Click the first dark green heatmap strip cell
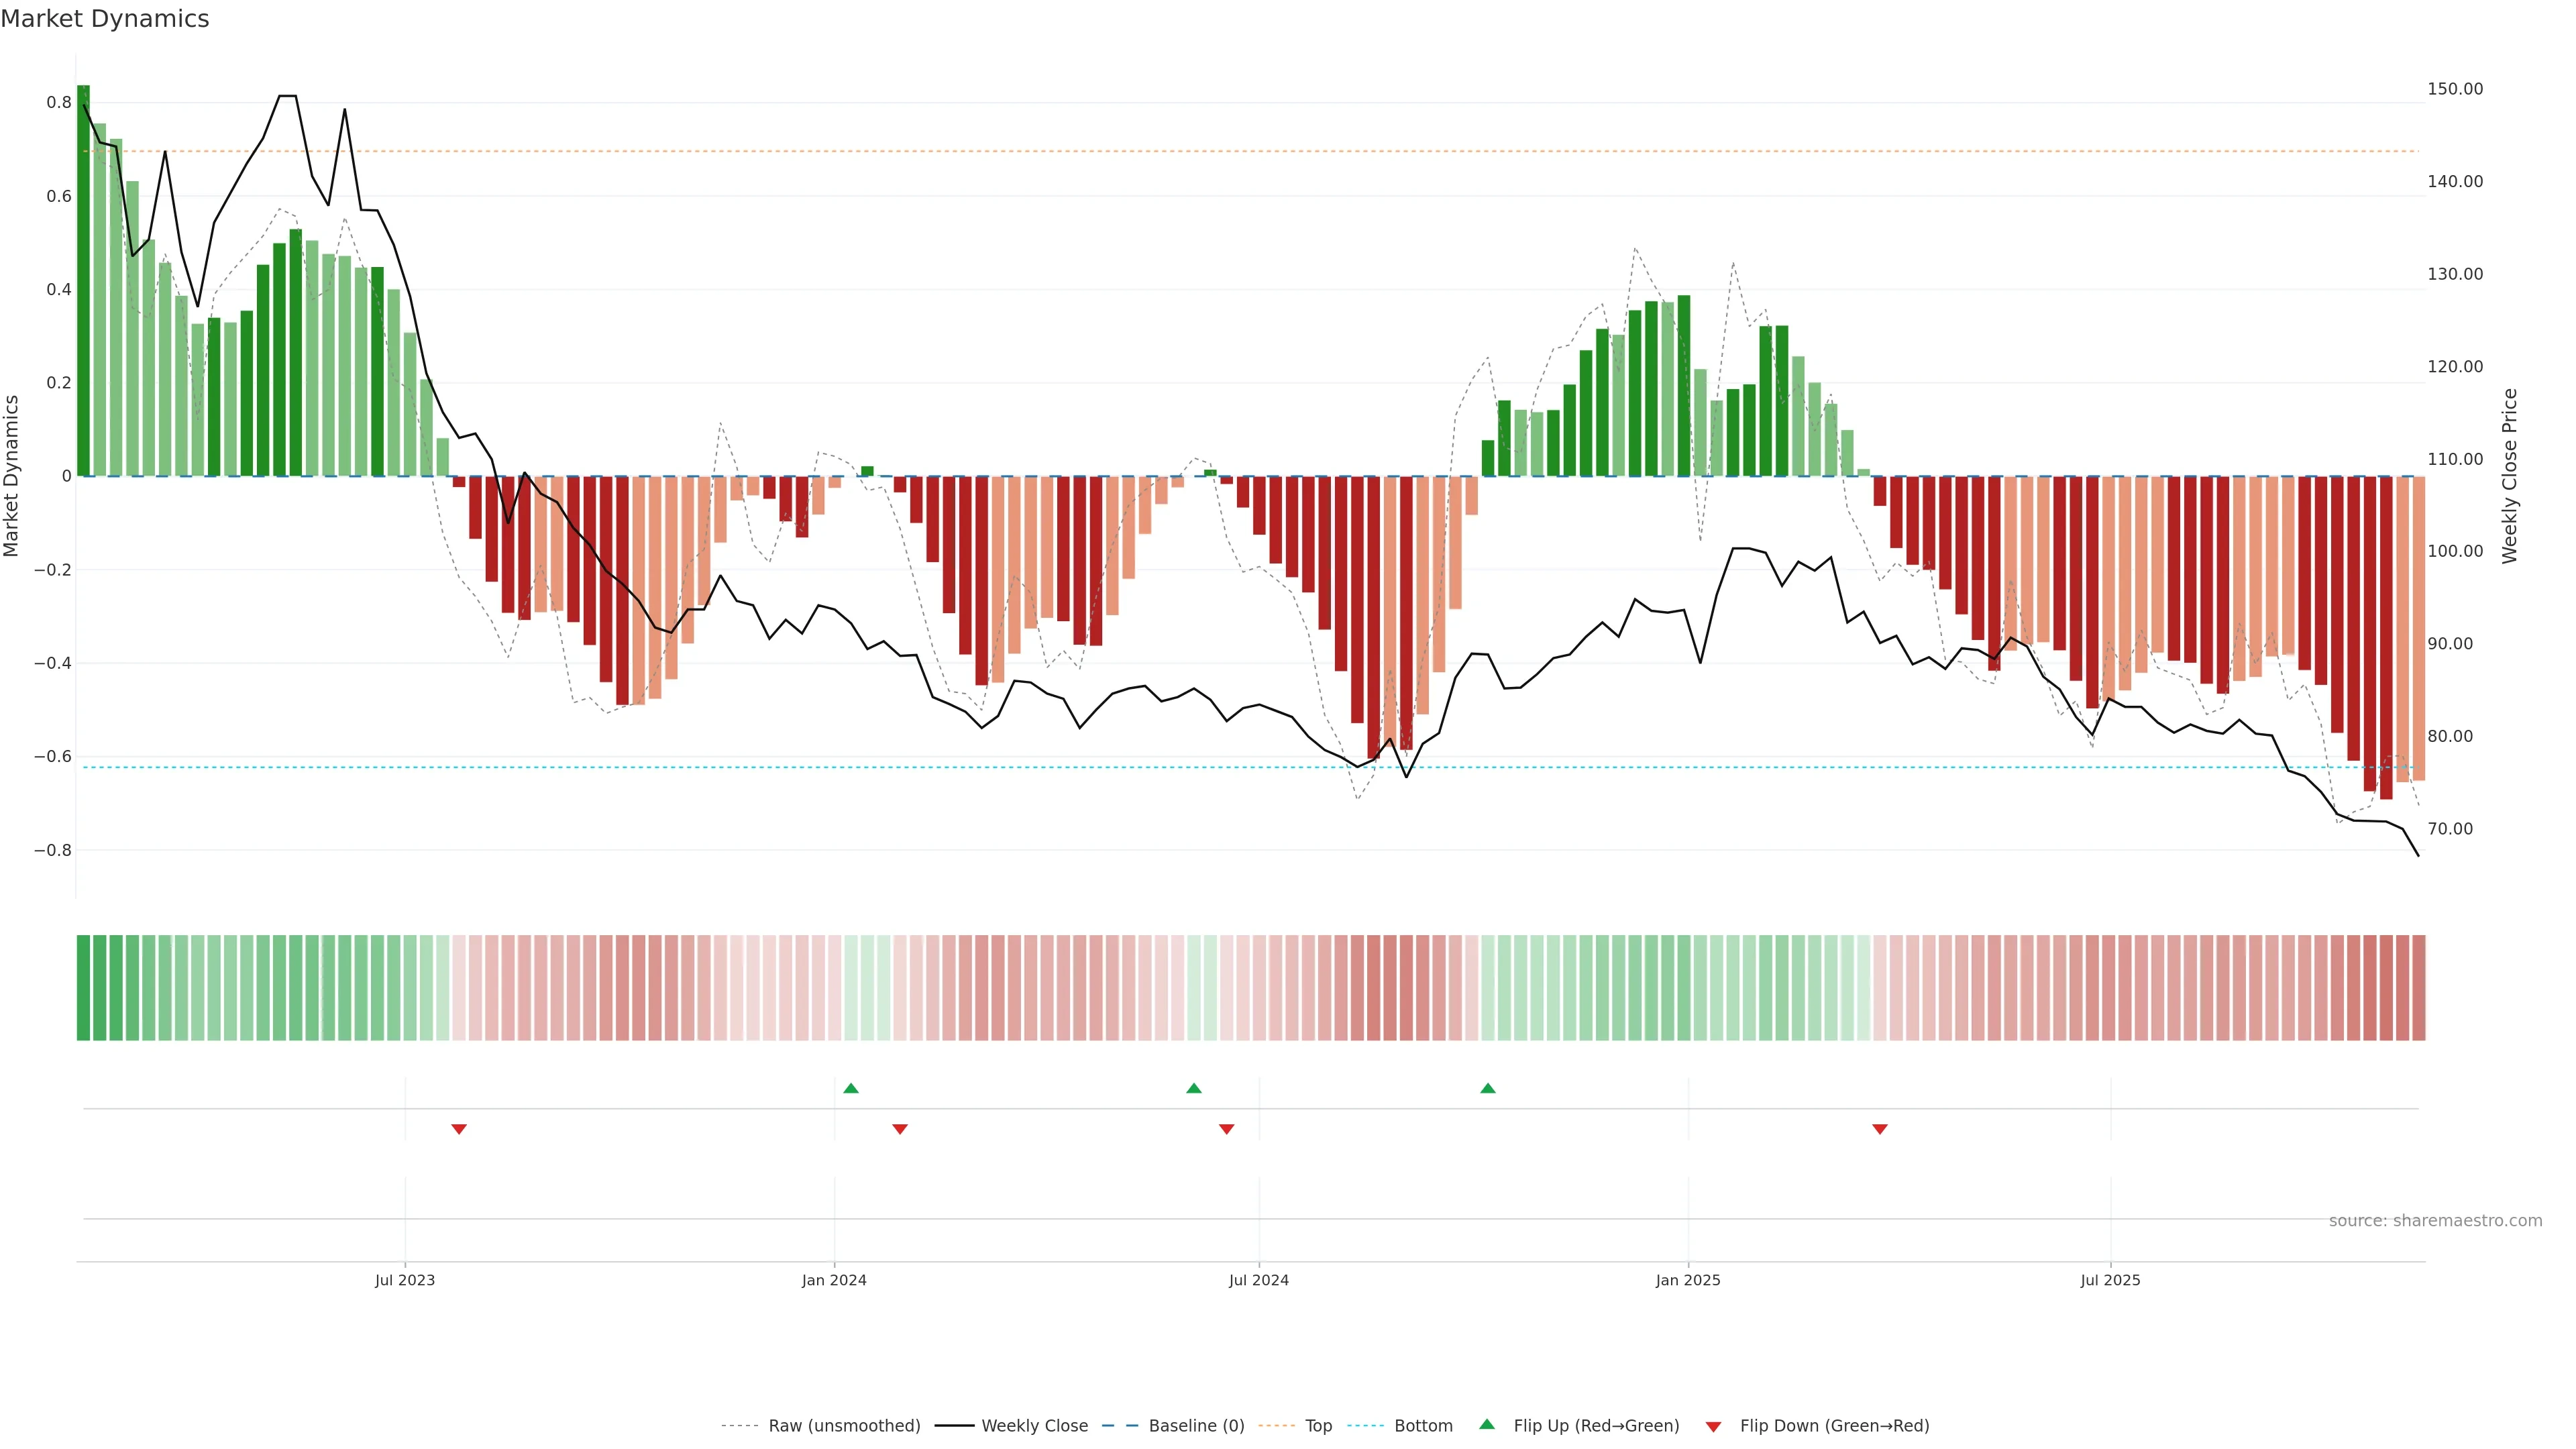Viewport: 2576px width, 1449px height. pos(83,988)
